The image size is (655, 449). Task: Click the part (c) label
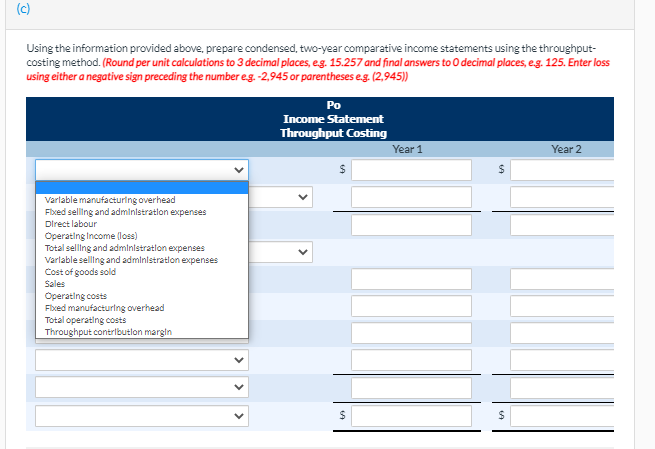23,9
